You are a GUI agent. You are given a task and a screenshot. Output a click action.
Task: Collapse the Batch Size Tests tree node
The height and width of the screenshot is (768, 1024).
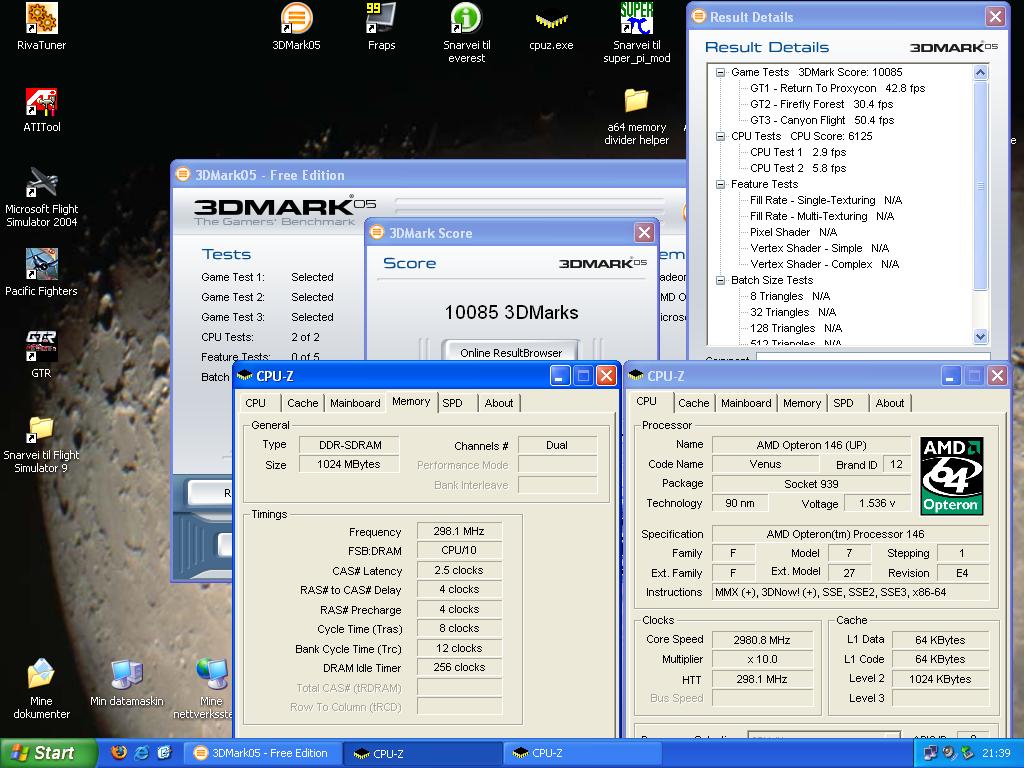[720, 280]
